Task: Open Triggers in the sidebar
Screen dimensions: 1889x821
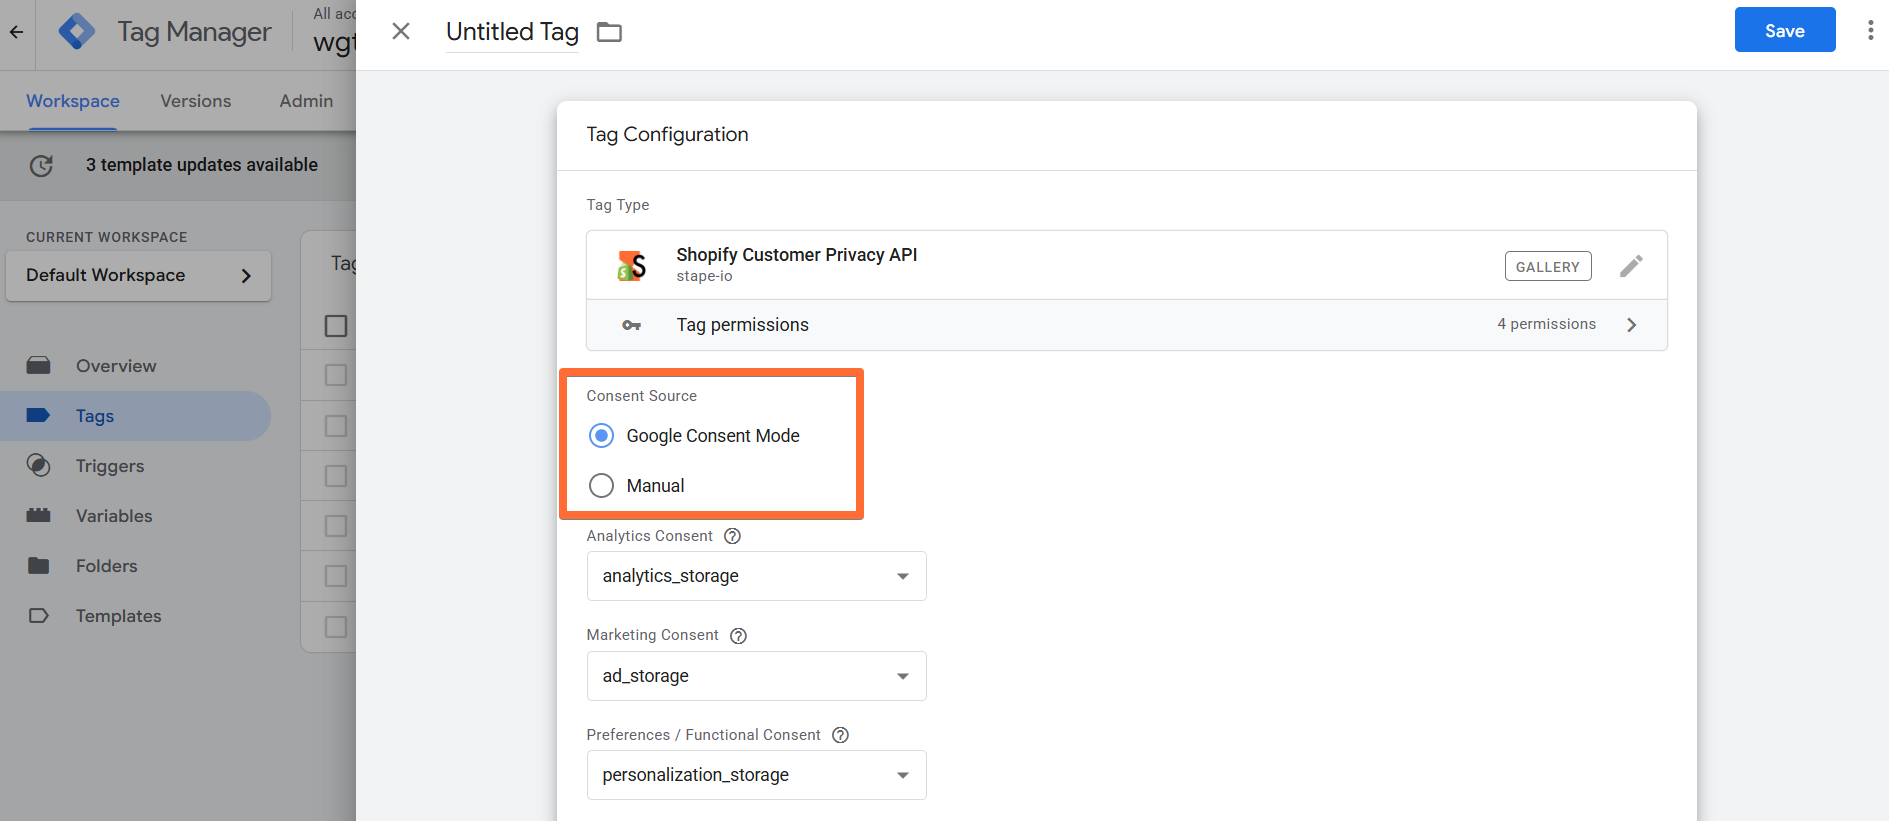Action: (x=110, y=466)
